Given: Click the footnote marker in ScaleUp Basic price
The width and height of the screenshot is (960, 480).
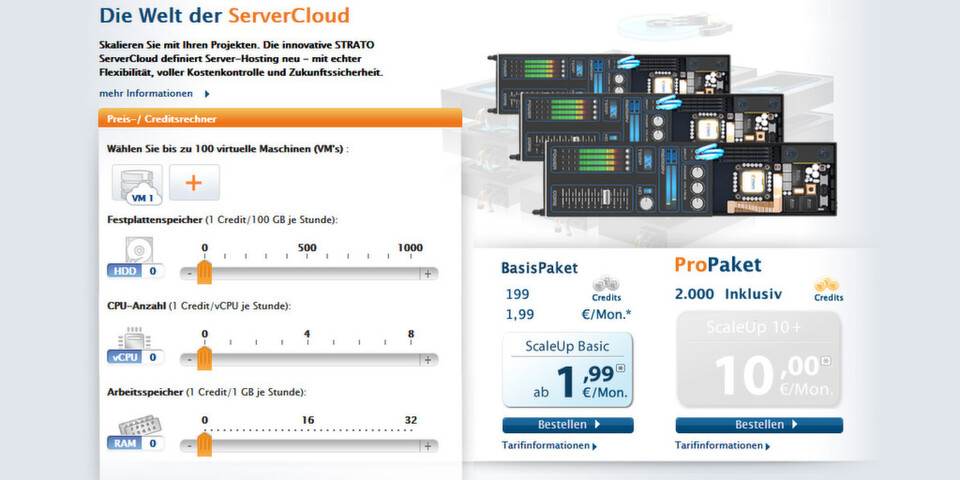Looking at the screenshot, I should click(x=620, y=368).
